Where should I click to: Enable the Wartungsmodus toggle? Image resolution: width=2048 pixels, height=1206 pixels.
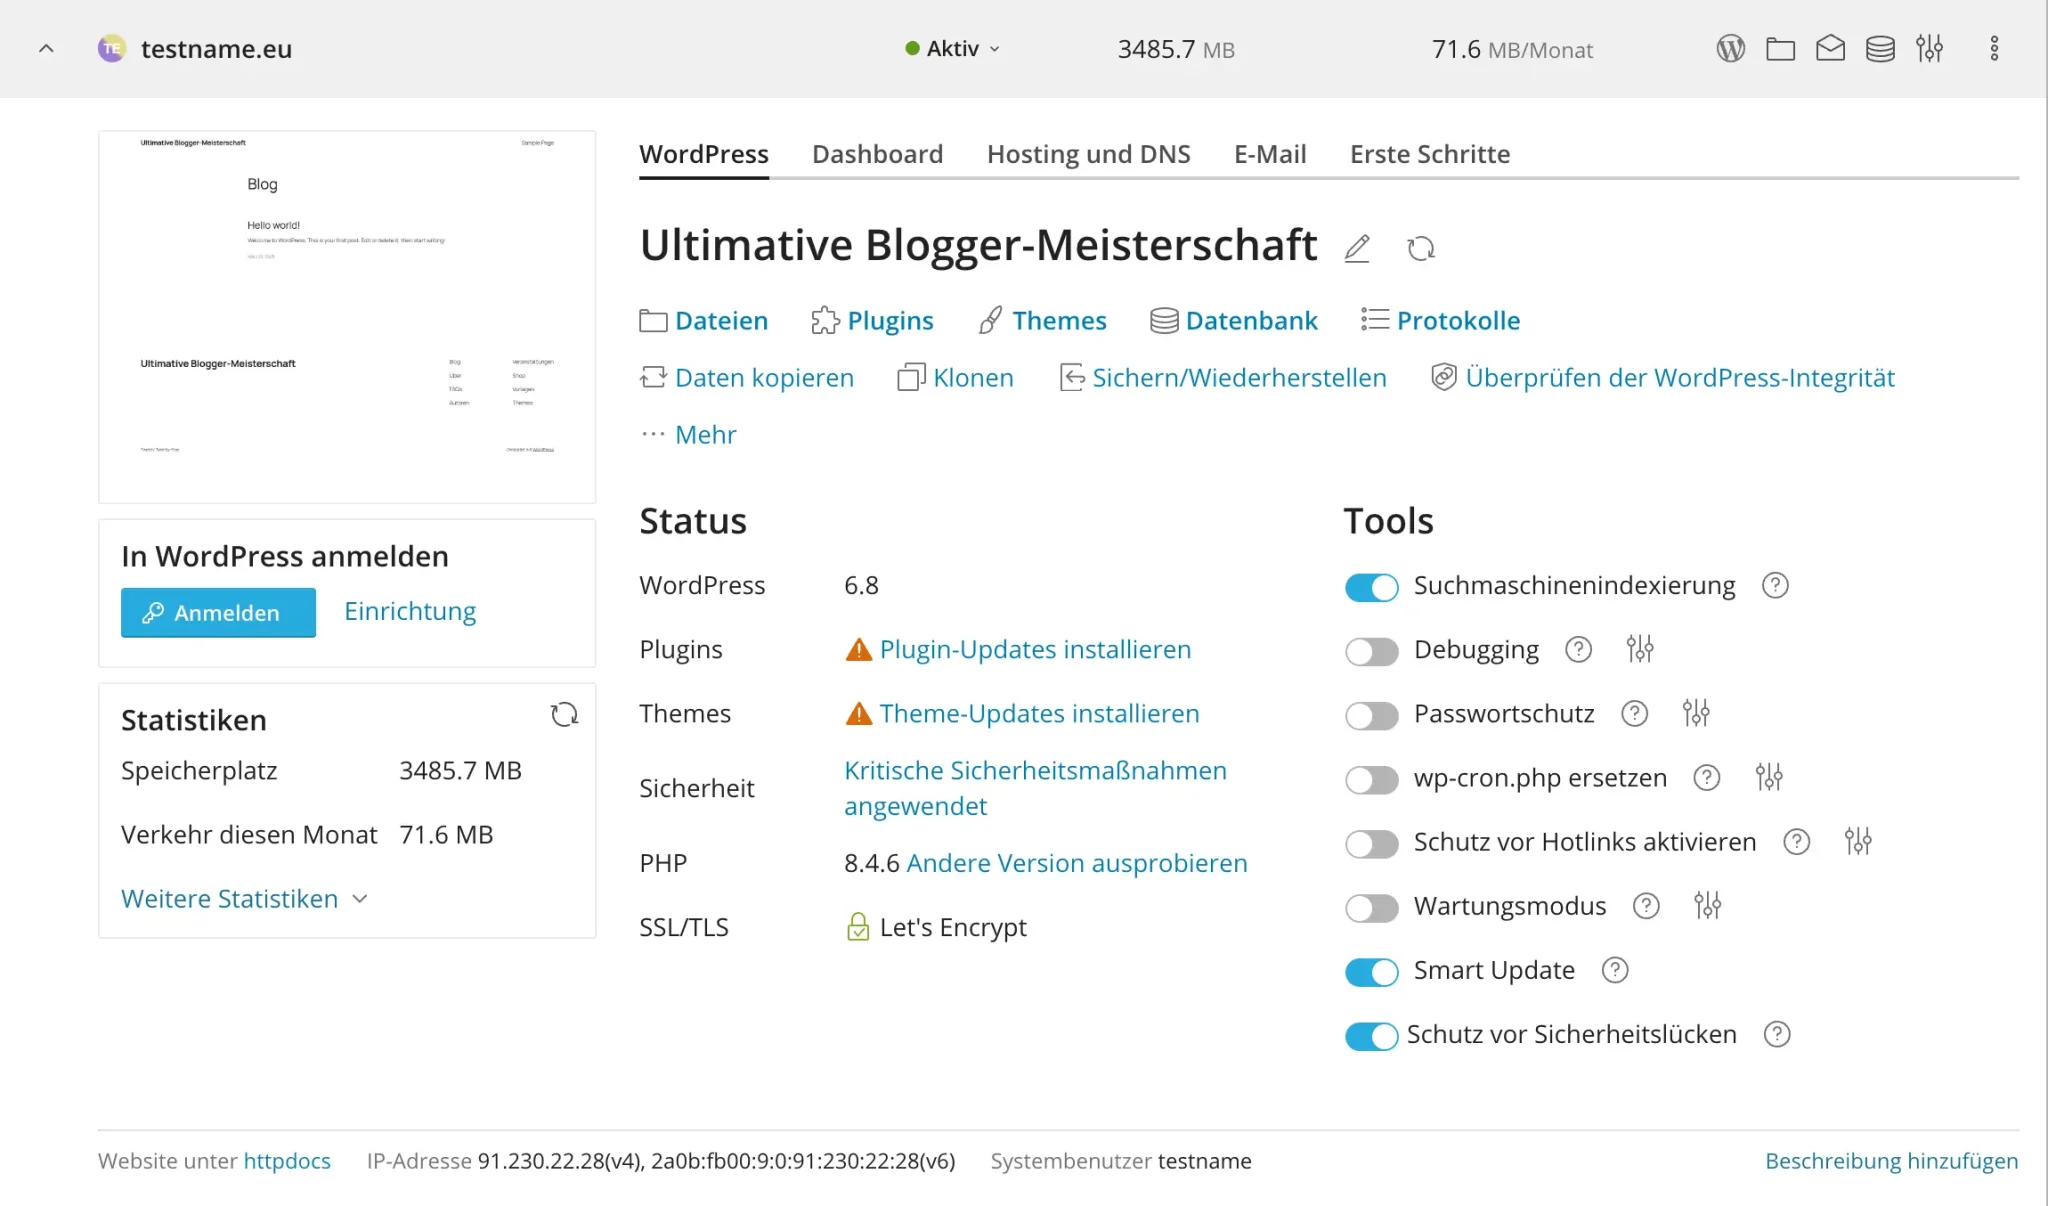(x=1372, y=907)
